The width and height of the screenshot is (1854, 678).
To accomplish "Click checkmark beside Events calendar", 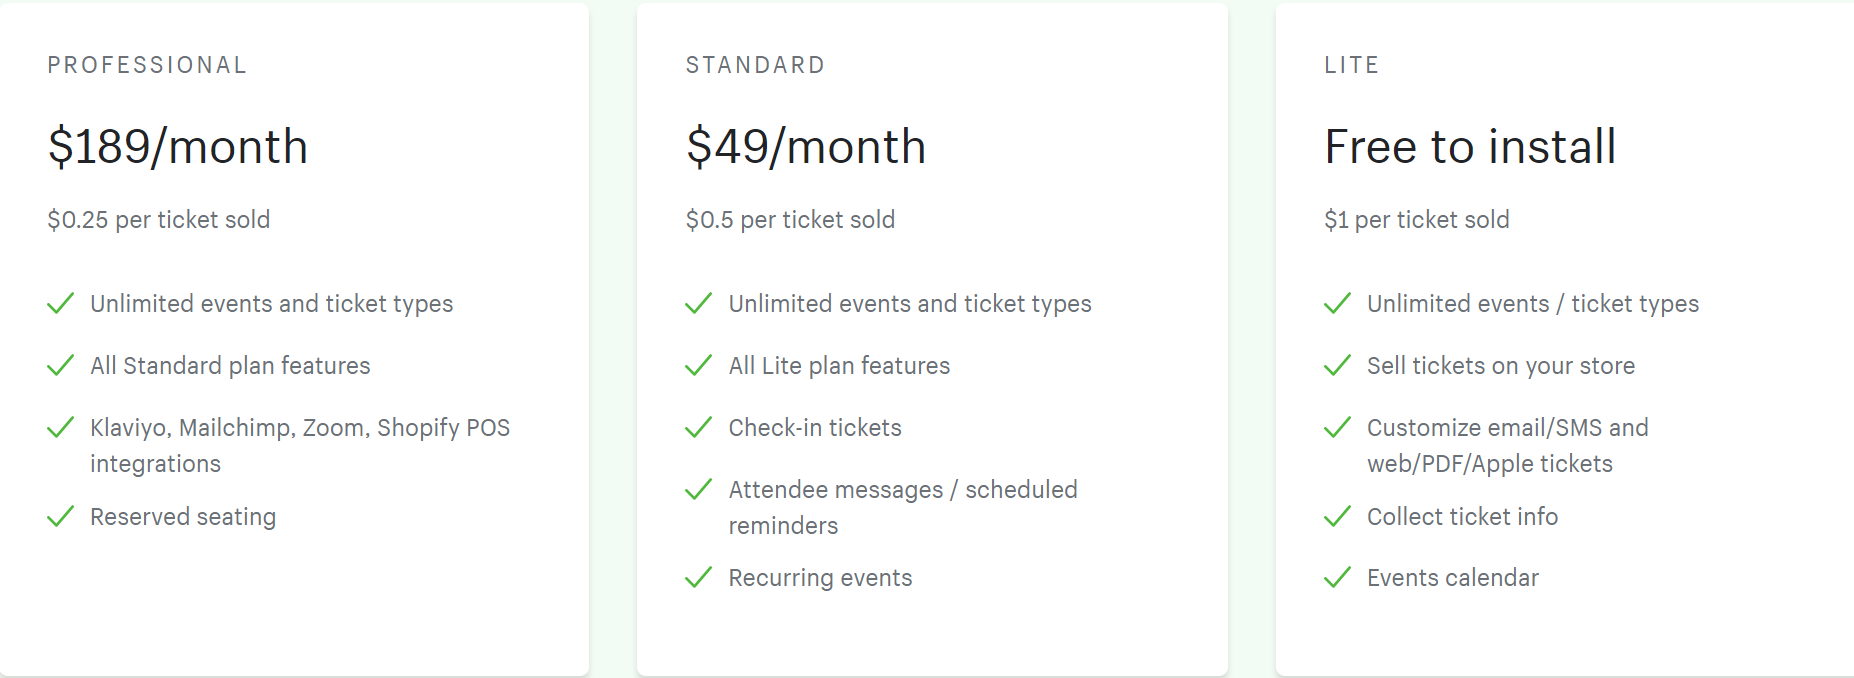I will click(x=1337, y=577).
